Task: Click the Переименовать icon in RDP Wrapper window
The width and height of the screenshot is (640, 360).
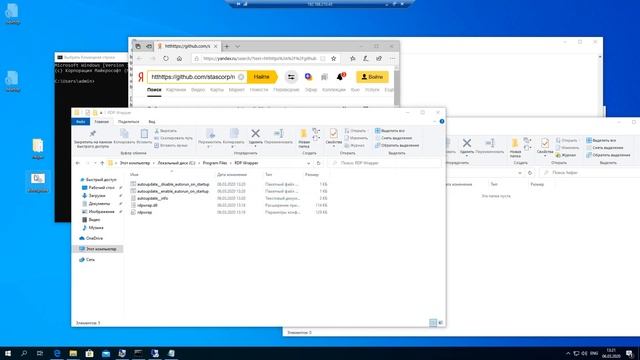Action: pos(279,133)
